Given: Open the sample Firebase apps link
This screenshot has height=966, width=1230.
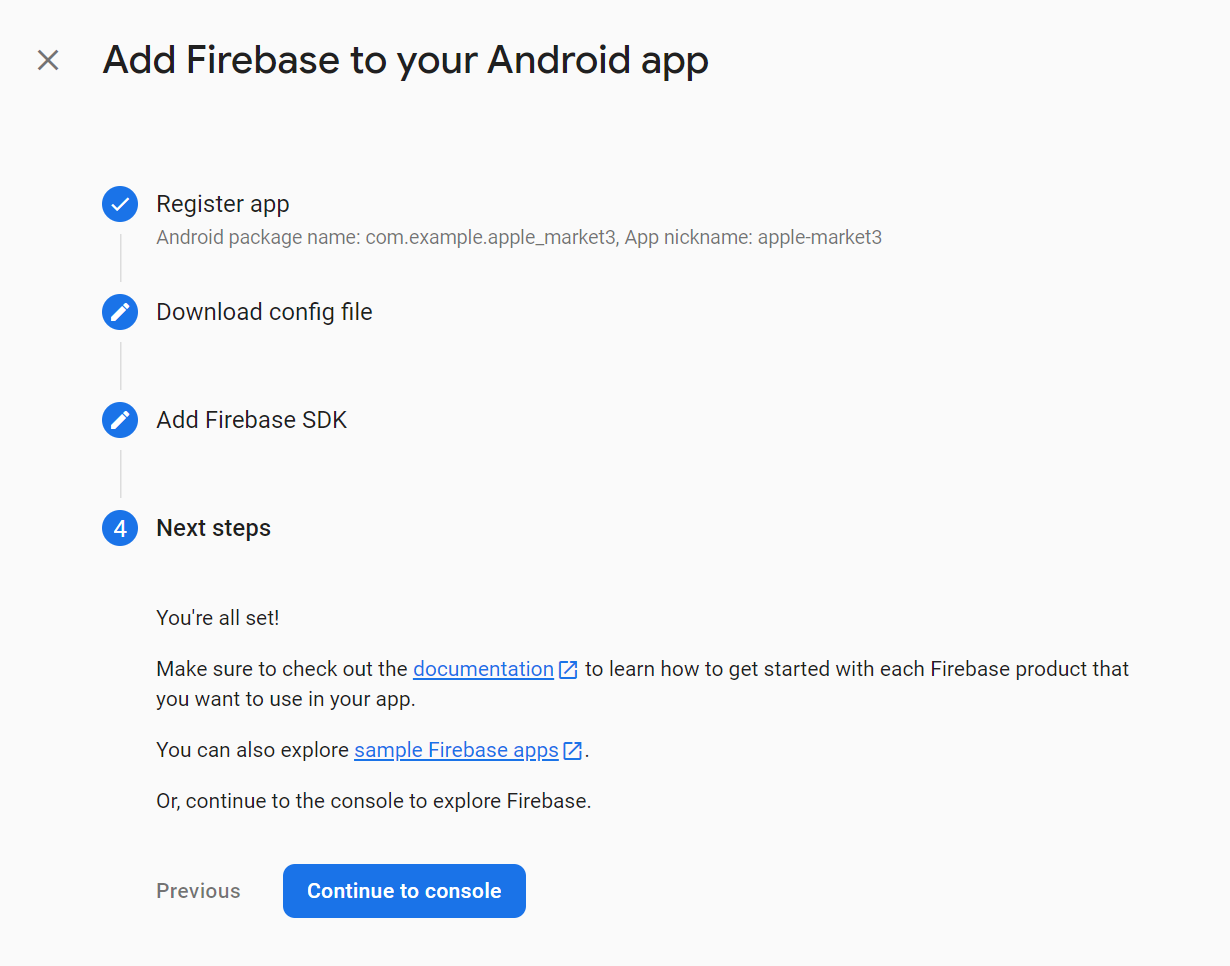Looking at the screenshot, I should pyautogui.click(x=456, y=750).
